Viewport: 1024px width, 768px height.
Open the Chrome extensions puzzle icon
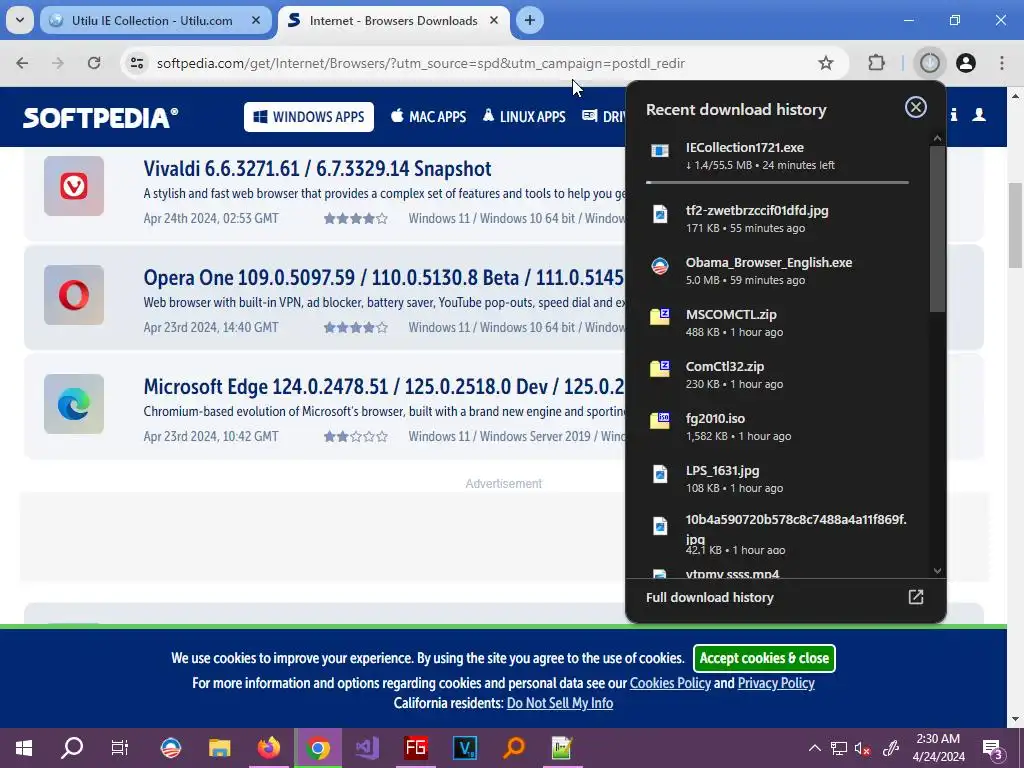876,63
